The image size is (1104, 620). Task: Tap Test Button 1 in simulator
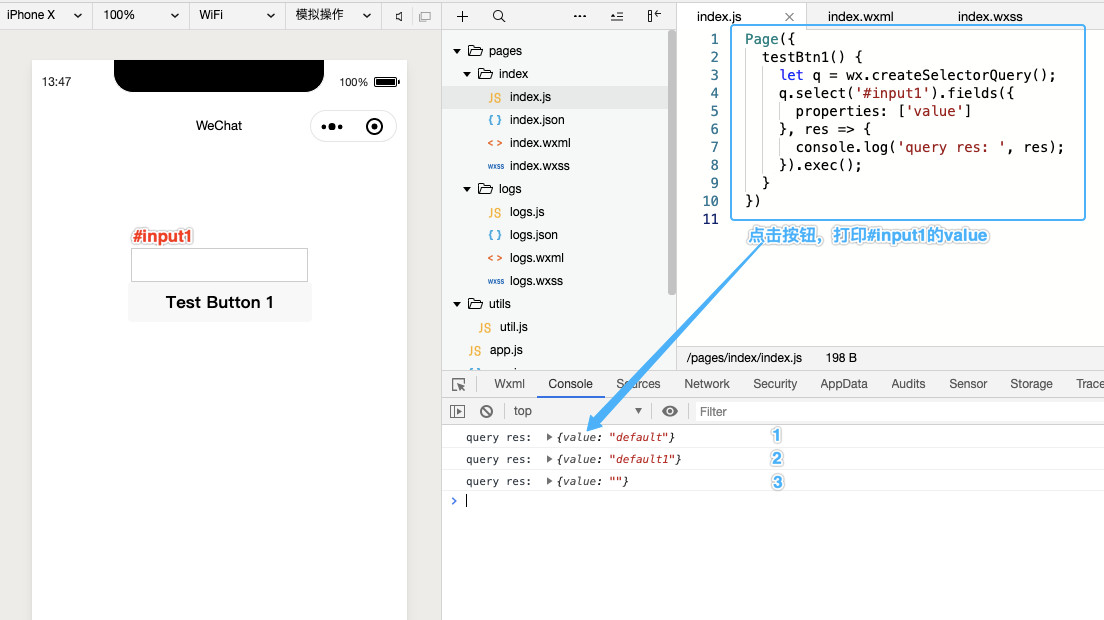[x=220, y=303]
